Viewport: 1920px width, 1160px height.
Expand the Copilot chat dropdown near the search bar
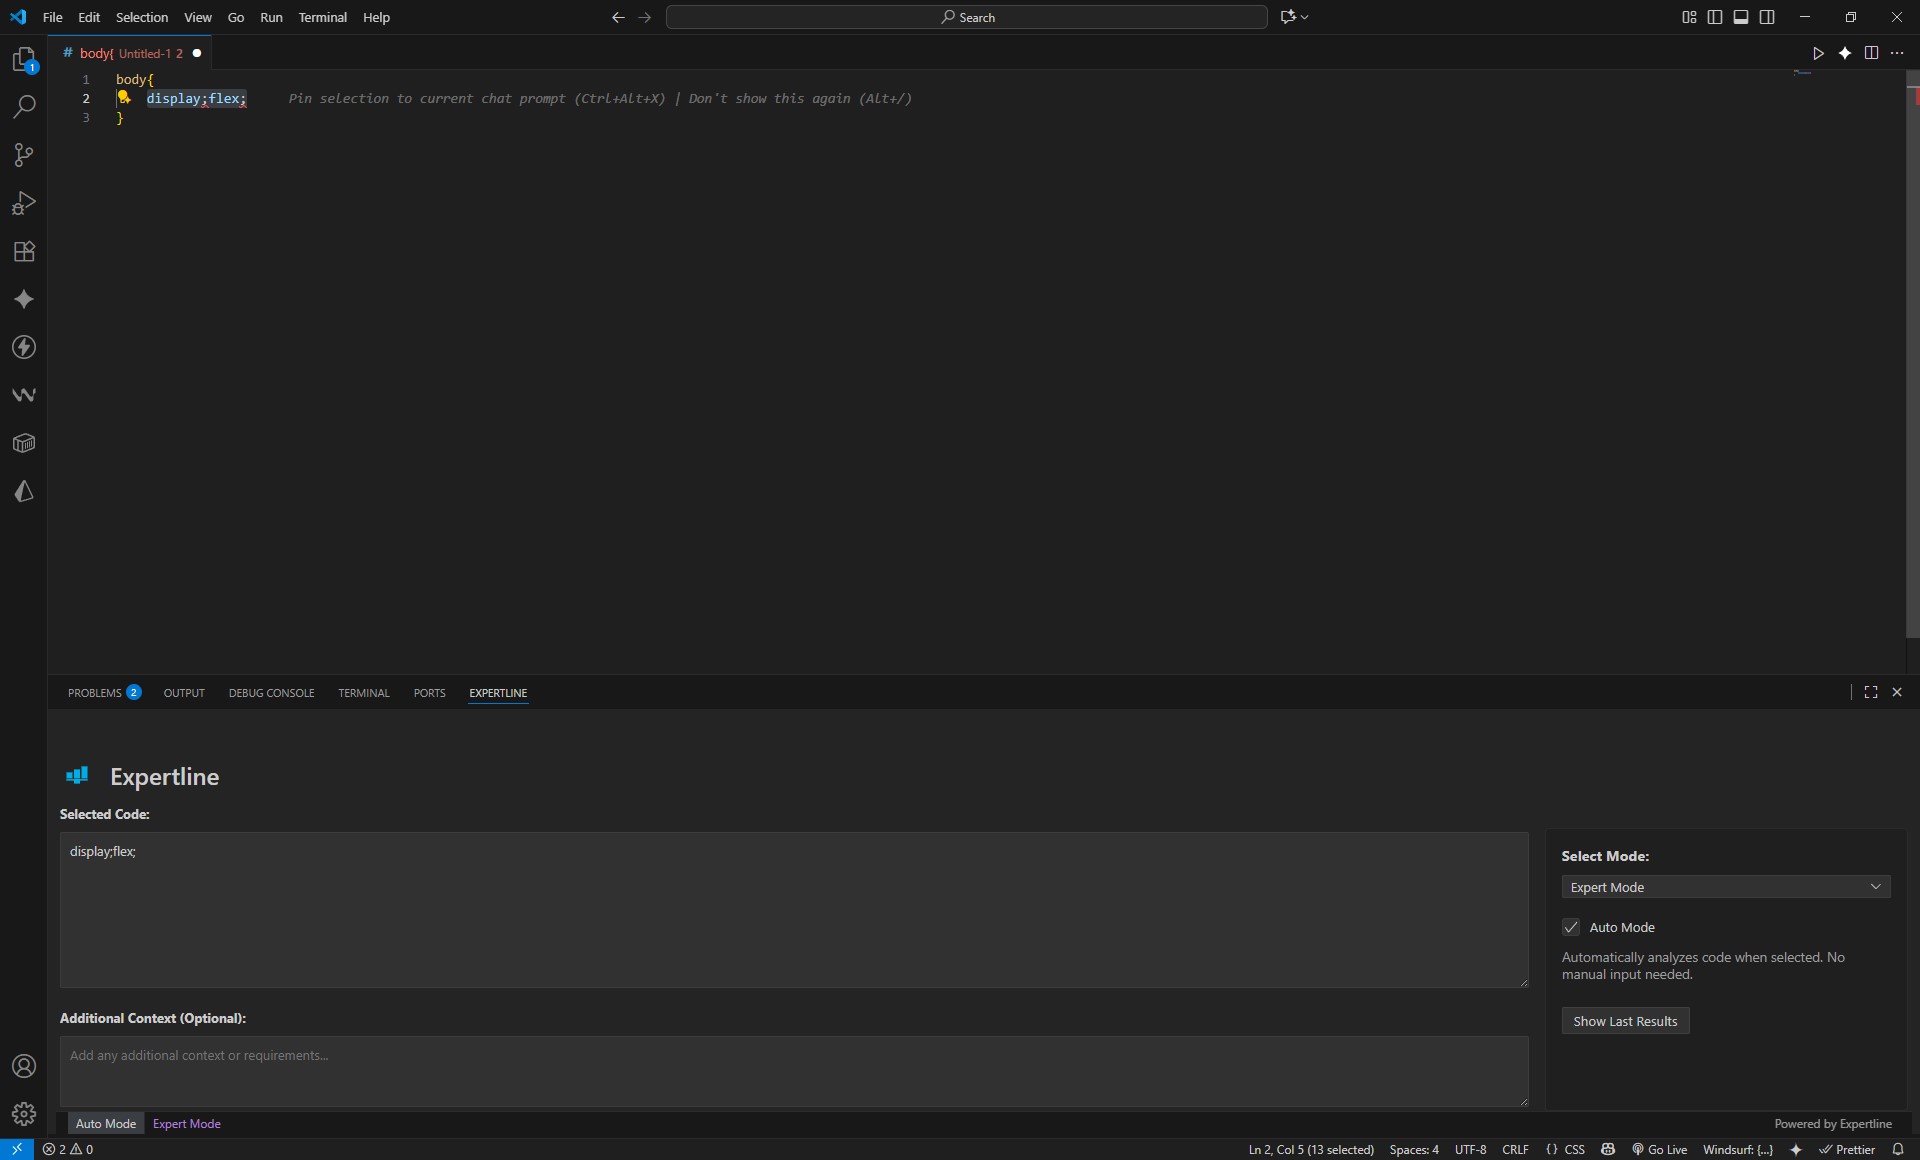point(1305,17)
